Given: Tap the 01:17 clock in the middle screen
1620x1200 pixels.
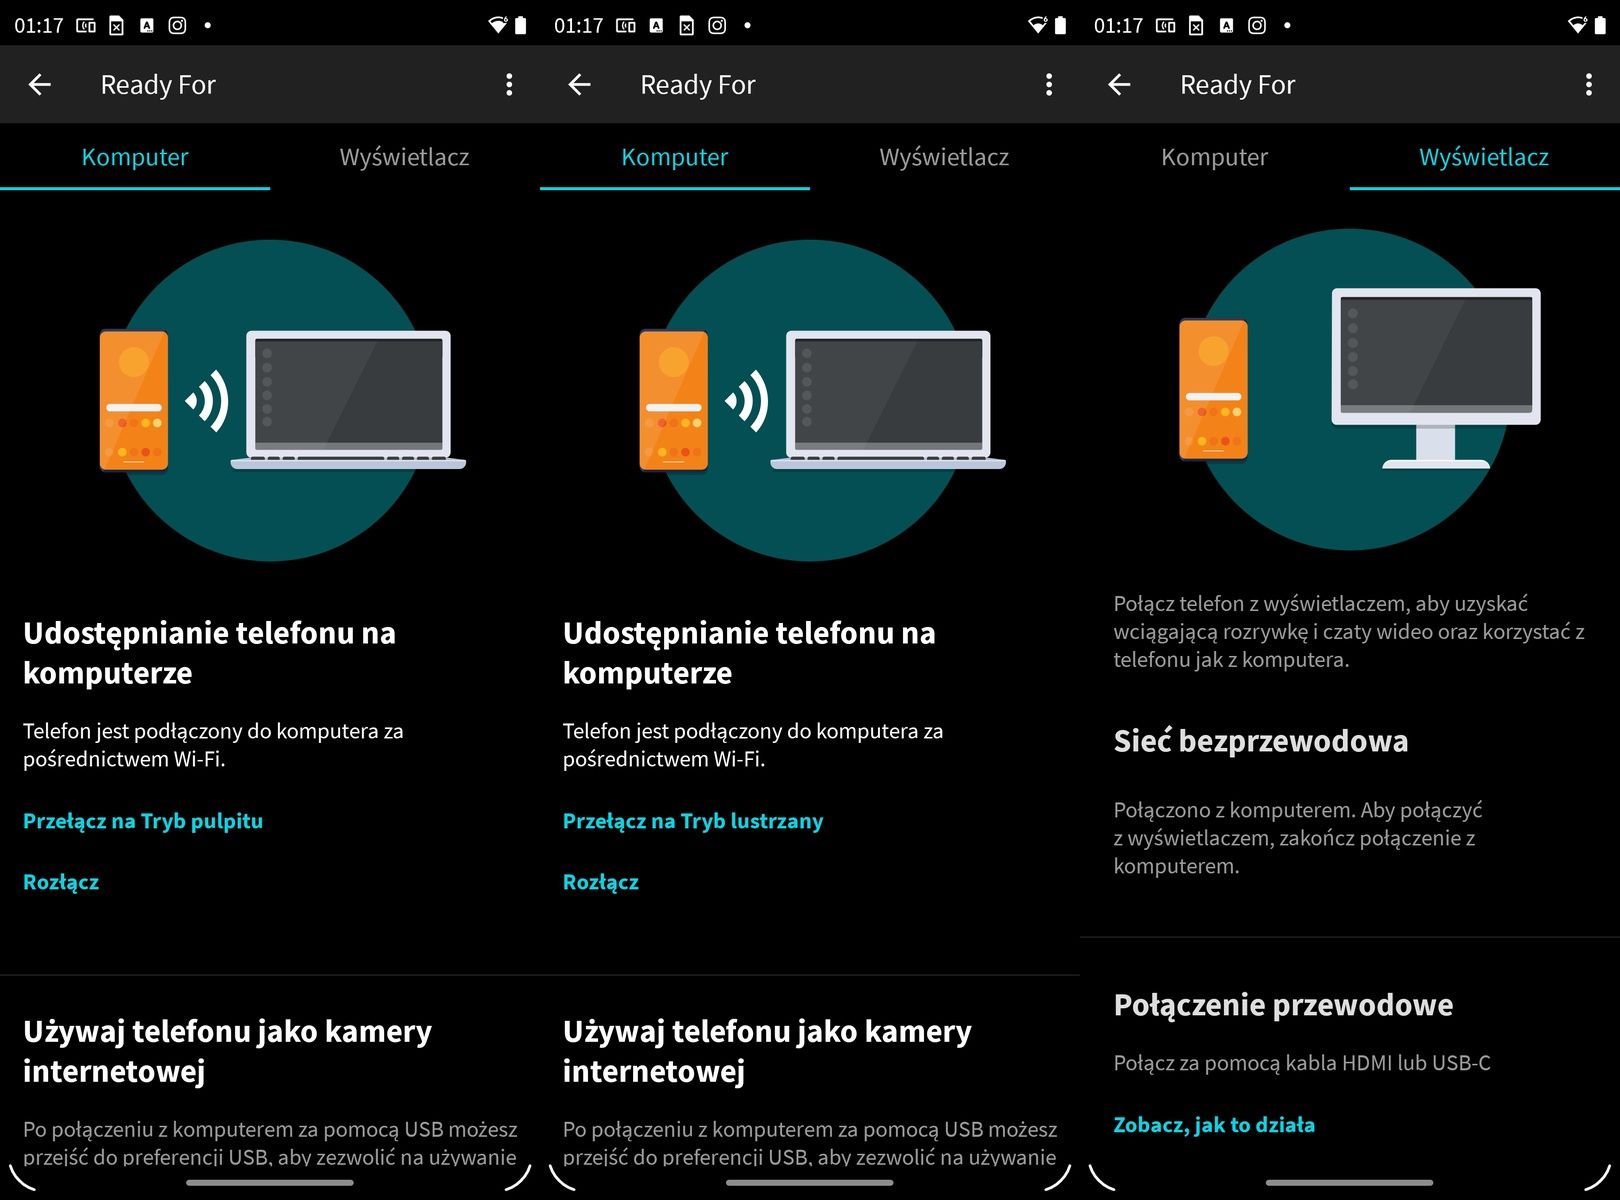Looking at the screenshot, I should (579, 26).
